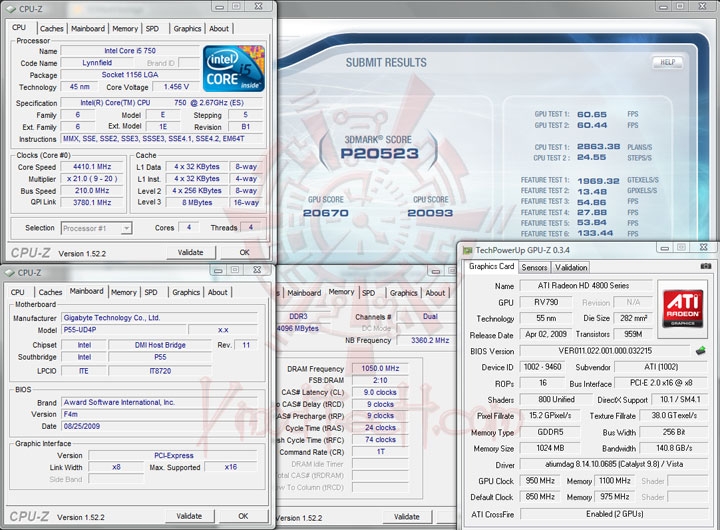Screen dimensions: 720x530
Task: Click the CPU score 20093
Action: [x=430, y=213]
